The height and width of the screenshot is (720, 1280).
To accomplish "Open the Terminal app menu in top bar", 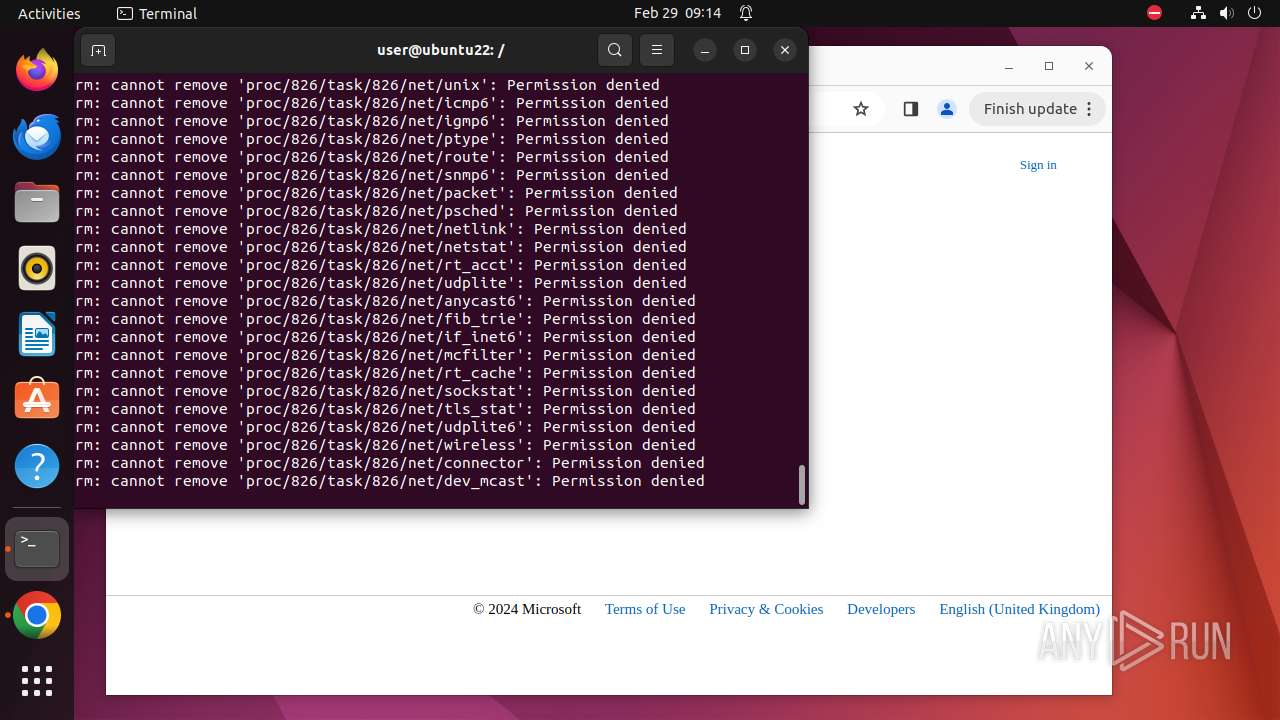I will coord(157,13).
